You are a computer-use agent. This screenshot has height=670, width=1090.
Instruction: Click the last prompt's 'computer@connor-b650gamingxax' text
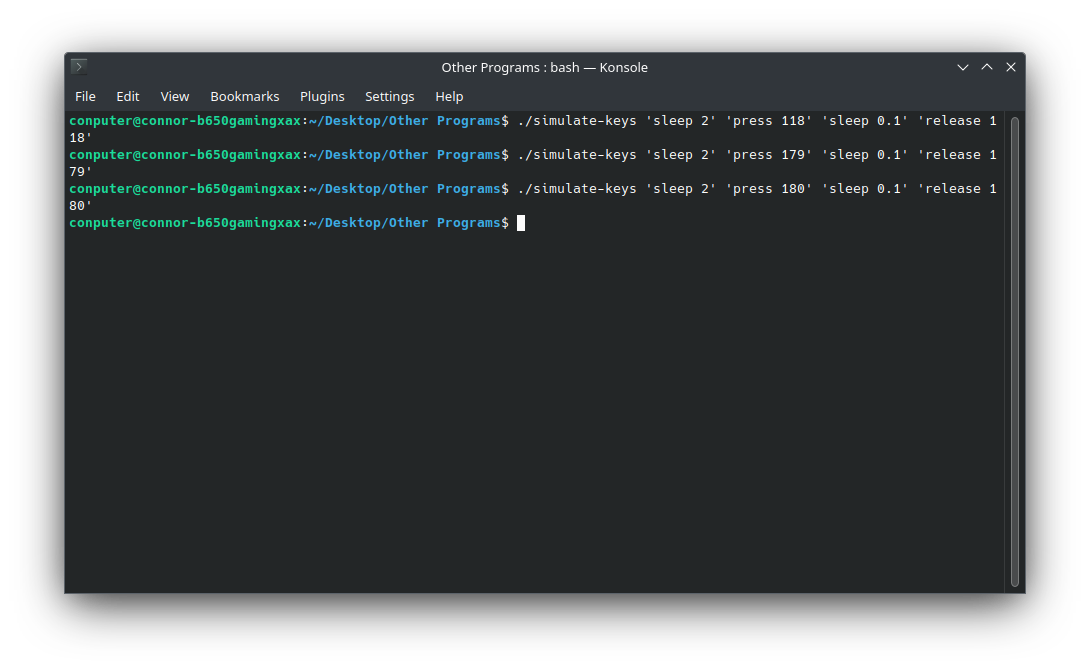[x=185, y=223]
